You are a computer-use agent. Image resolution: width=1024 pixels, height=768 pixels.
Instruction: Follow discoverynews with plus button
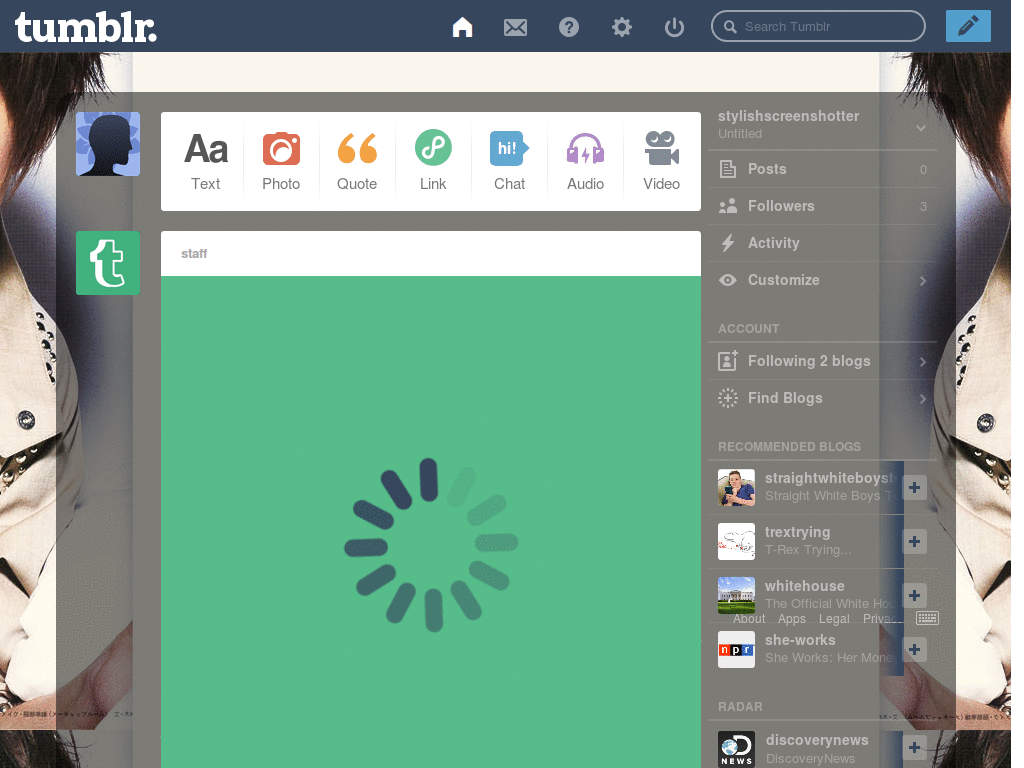tap(914, 748)
